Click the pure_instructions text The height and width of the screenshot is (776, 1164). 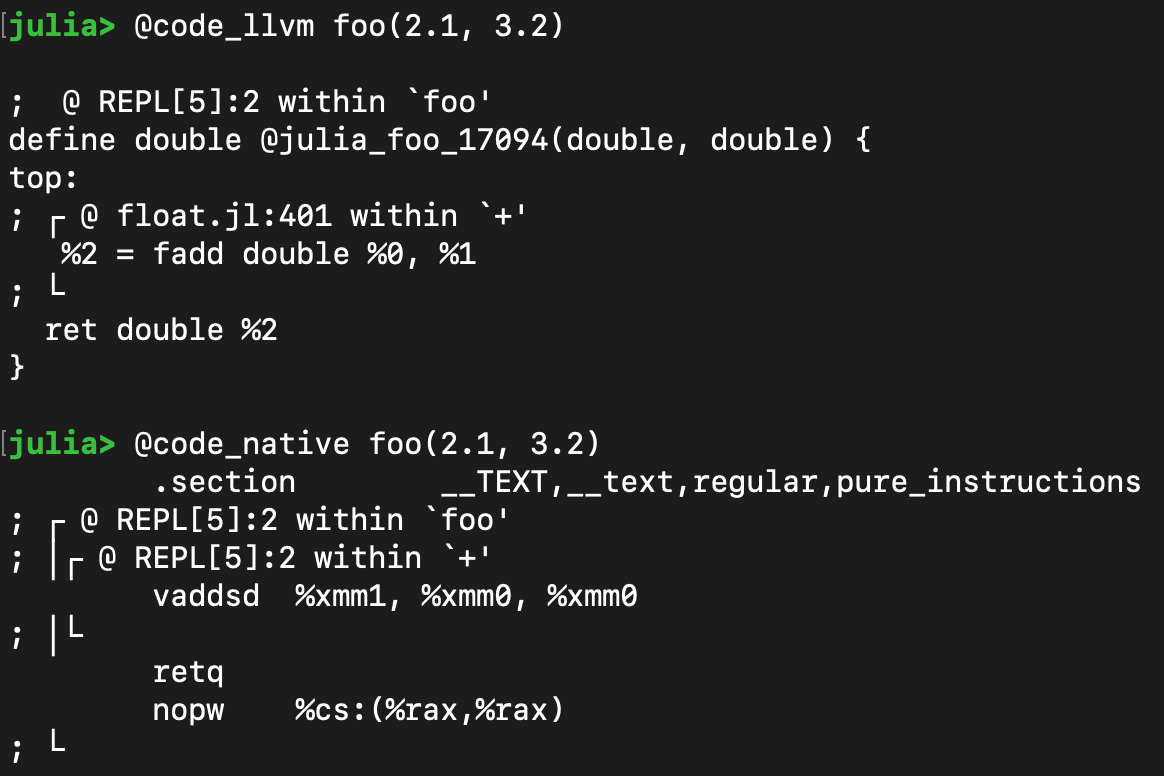click(988, 481)
